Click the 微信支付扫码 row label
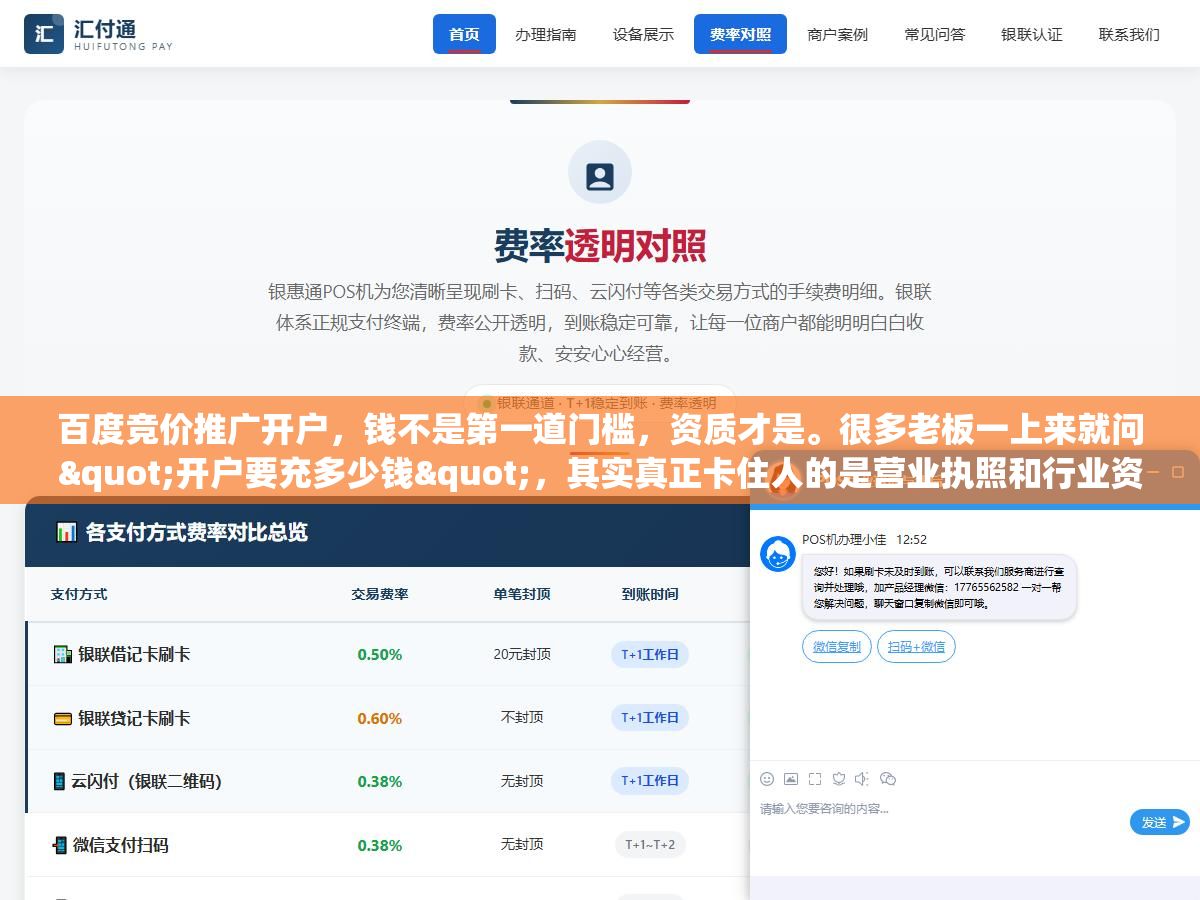1200x900 pixels. (120, 845)
